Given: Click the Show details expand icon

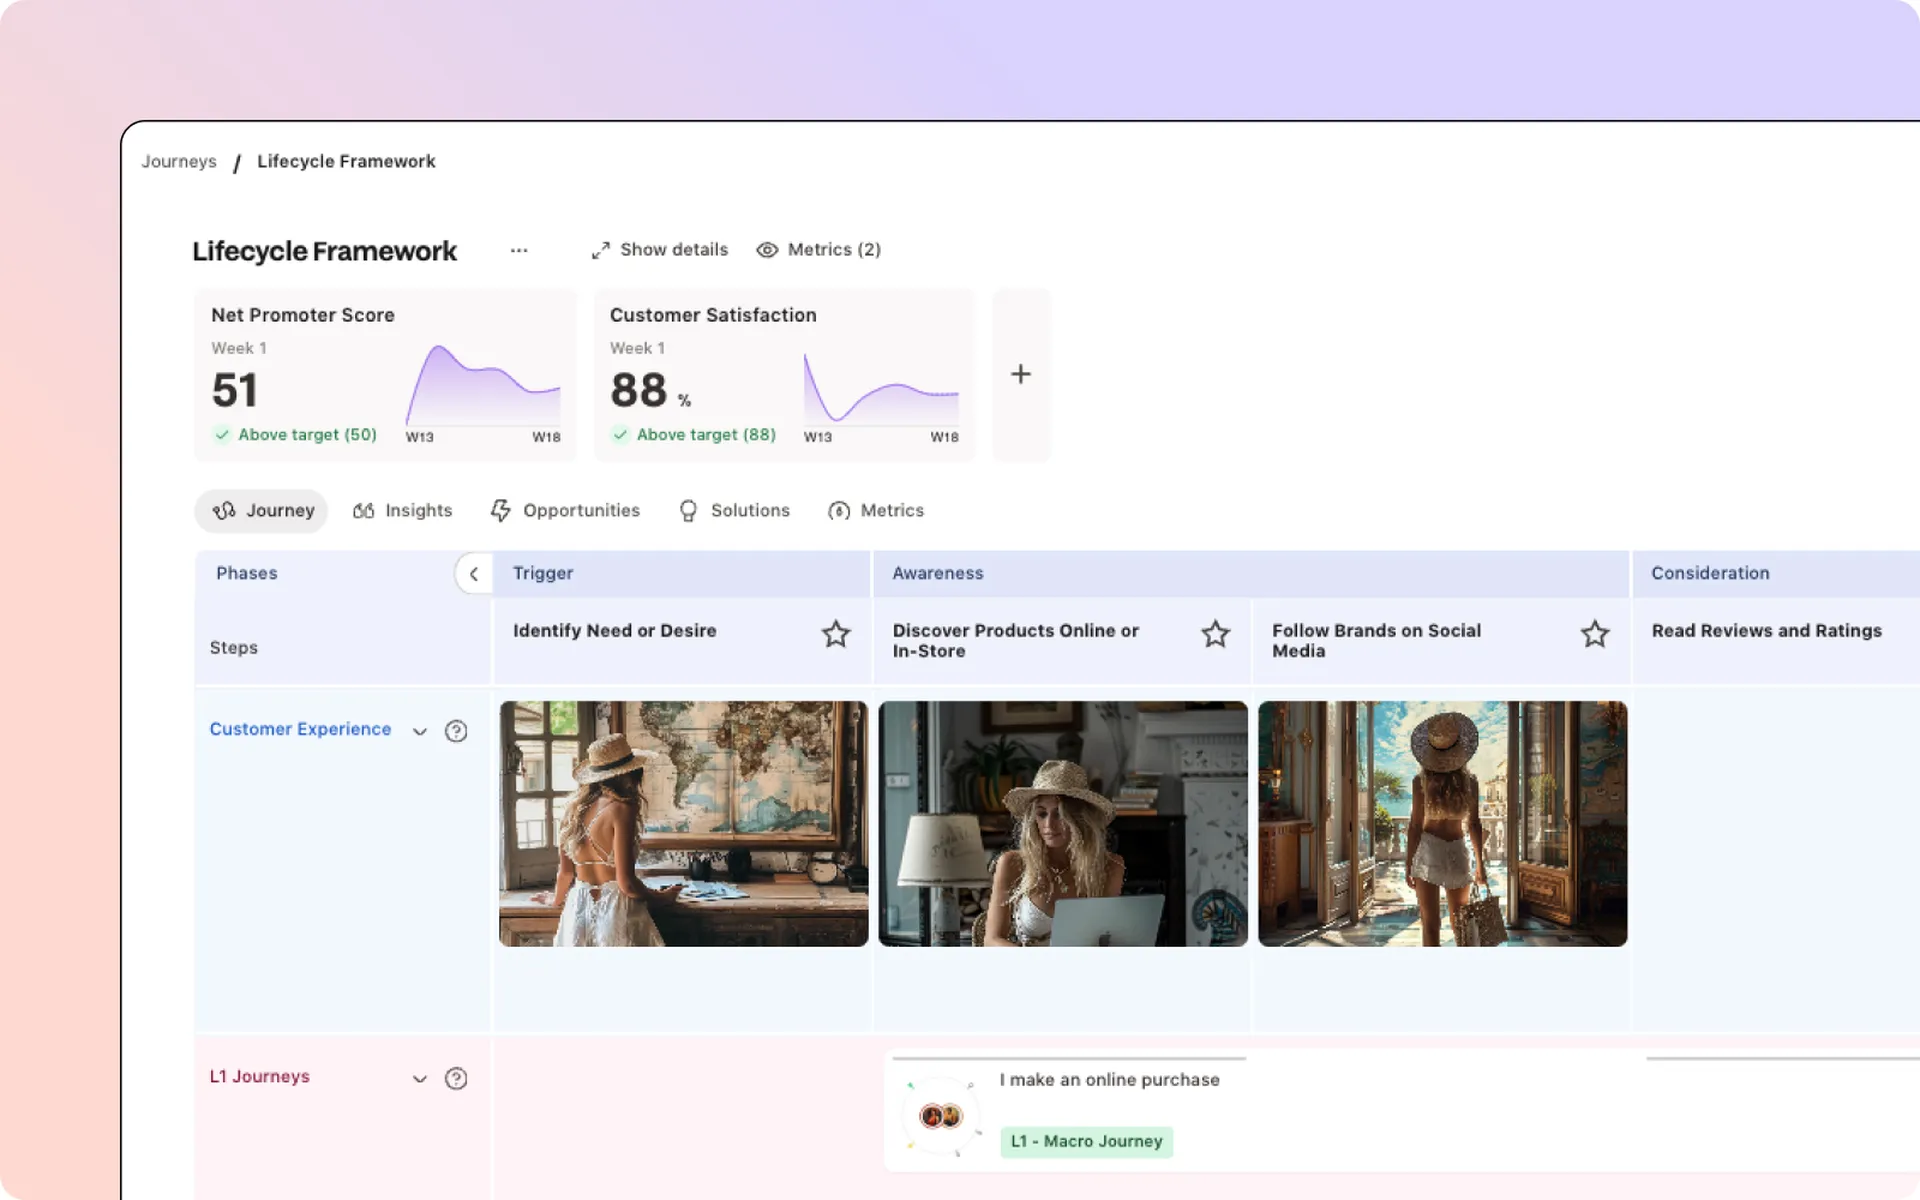Looking at the screenshot, I should tap(600, 250).
